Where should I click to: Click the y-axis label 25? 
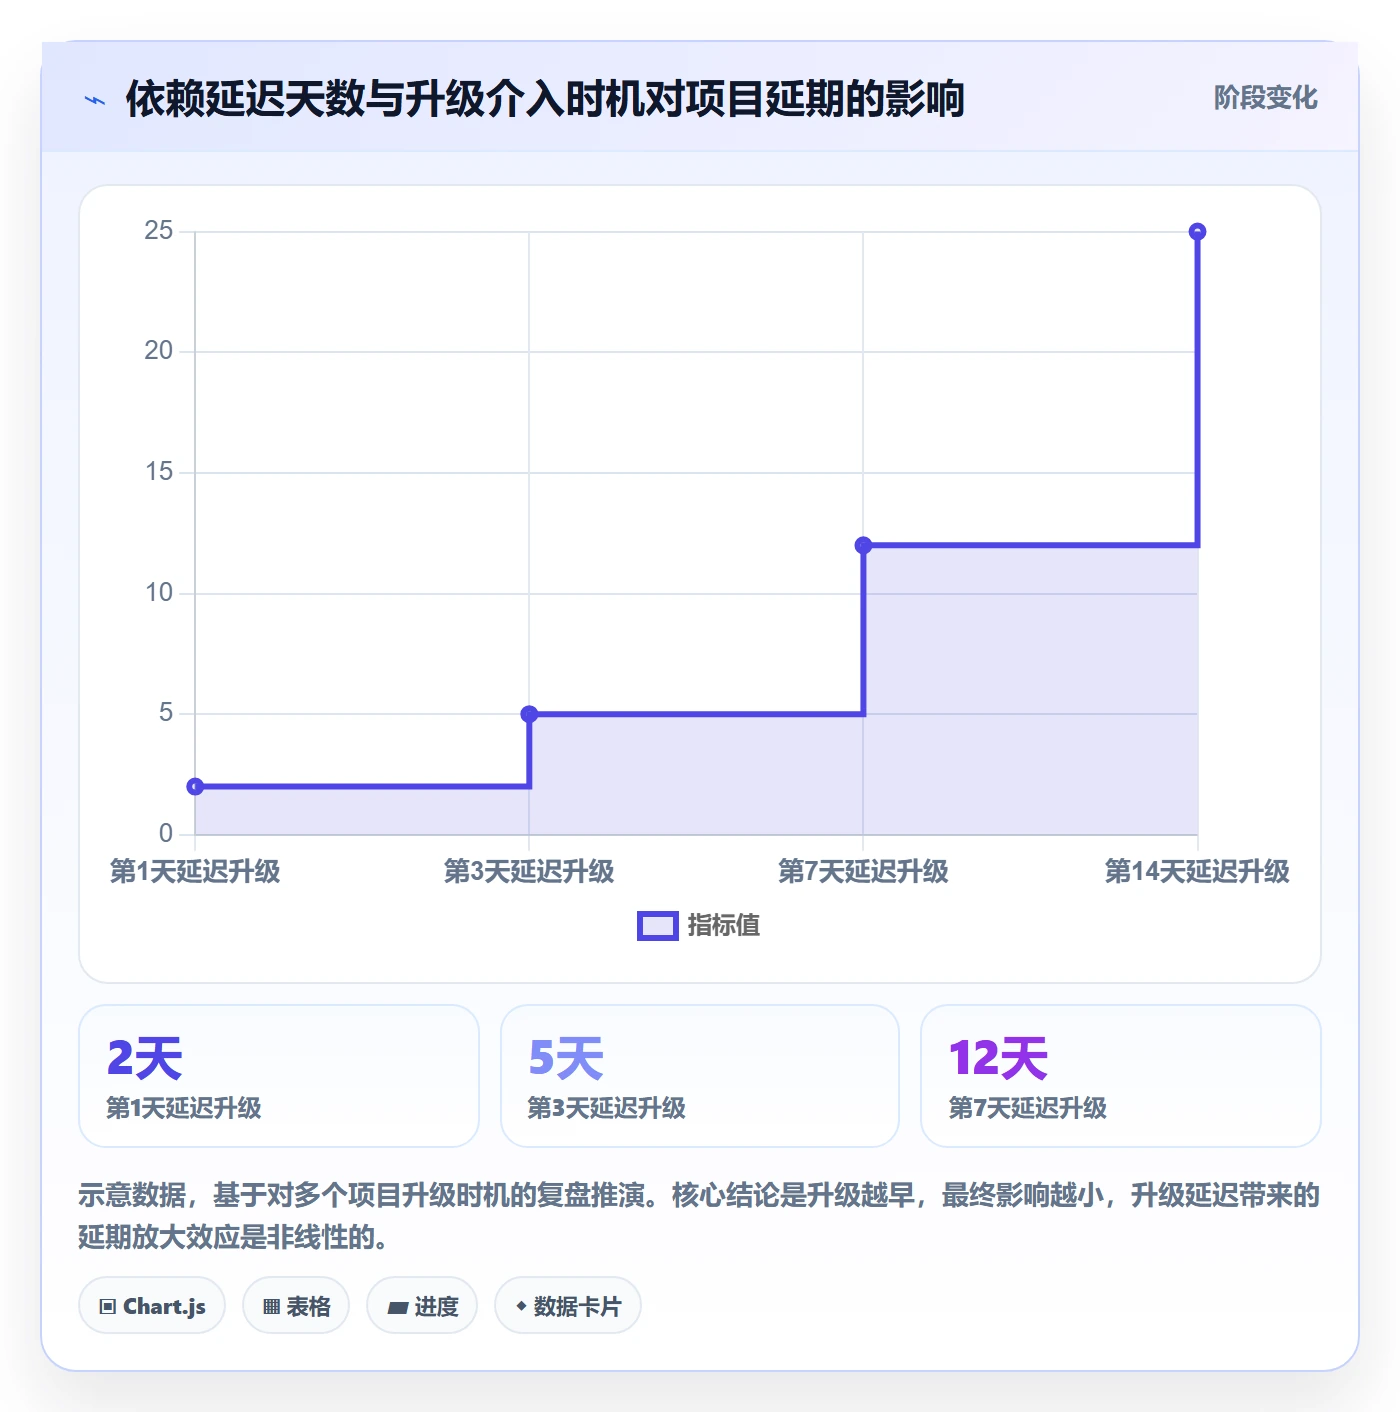[158, 231]
